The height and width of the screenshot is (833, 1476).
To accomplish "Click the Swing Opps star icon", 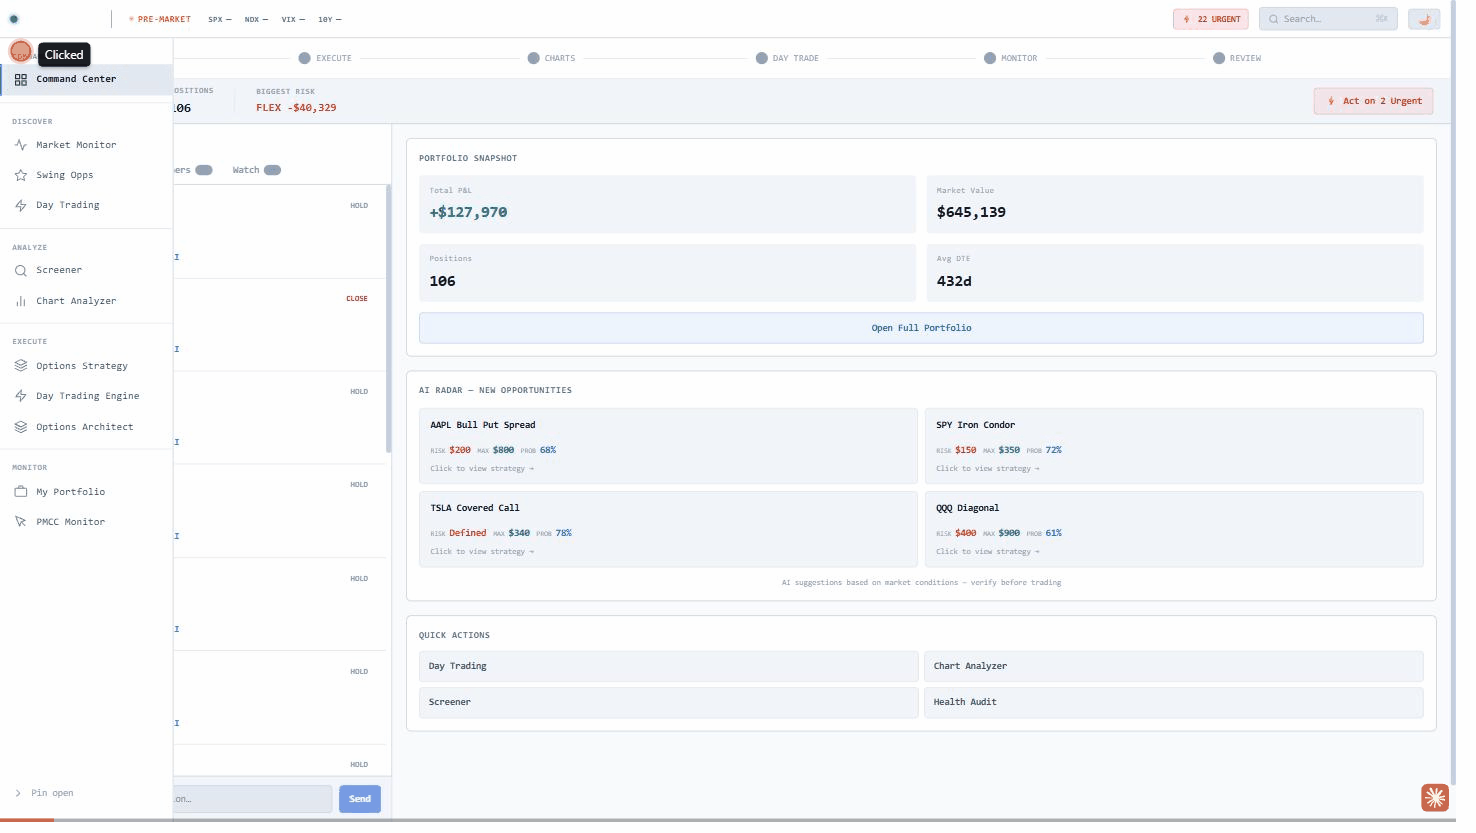I will [x=20, y=175].
